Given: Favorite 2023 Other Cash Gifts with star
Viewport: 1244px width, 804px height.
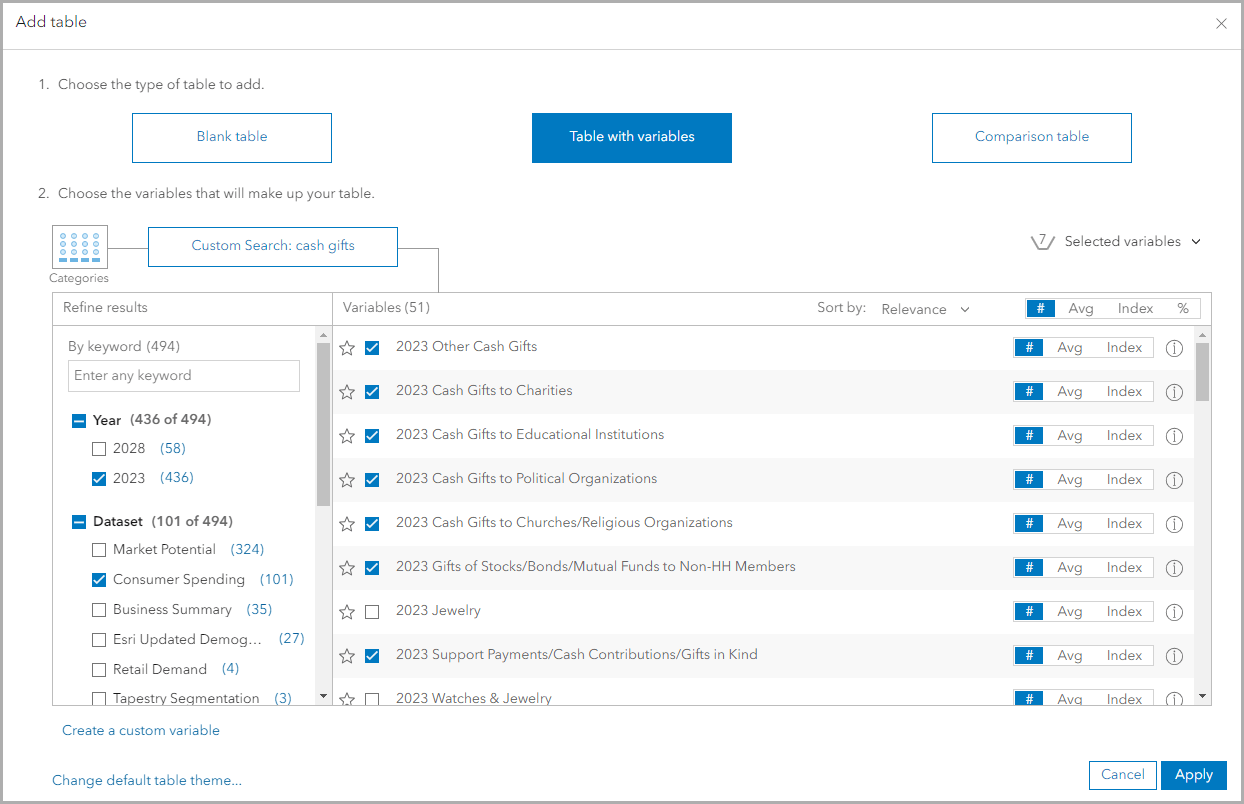Looking at the screenshot, I should pyautogui.click(x=347, y=348).
